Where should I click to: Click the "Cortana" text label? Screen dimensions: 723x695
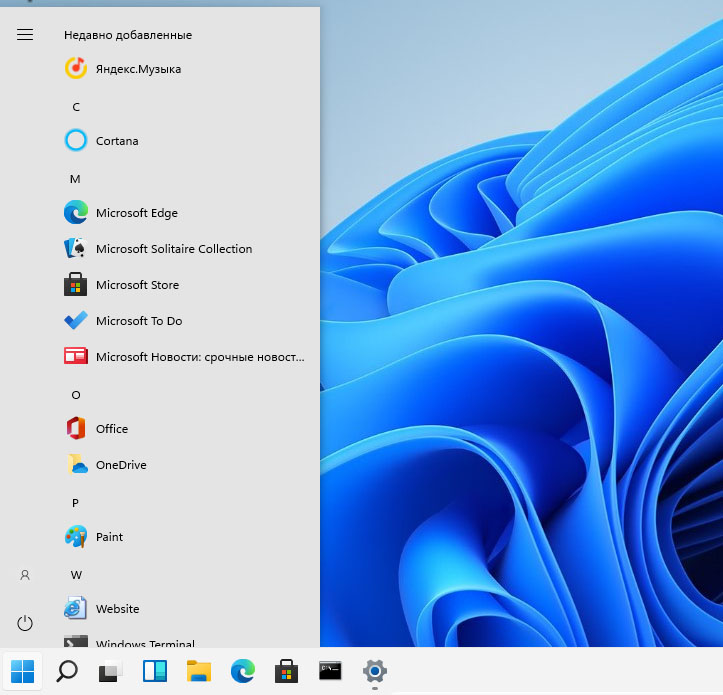pos(117,141)
